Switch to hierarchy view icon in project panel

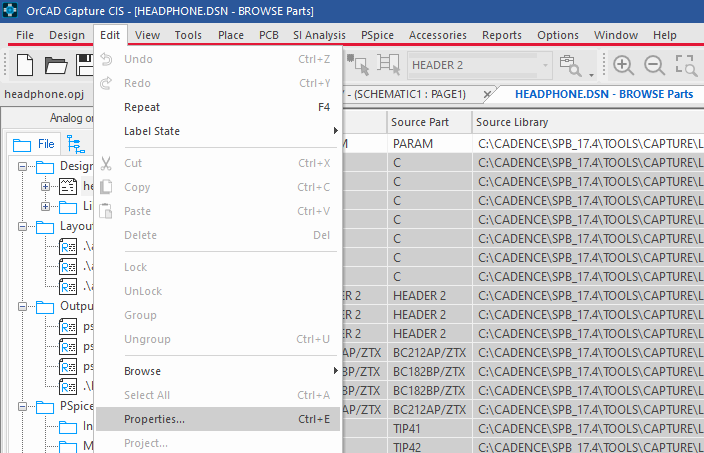(x=75, y=144)
